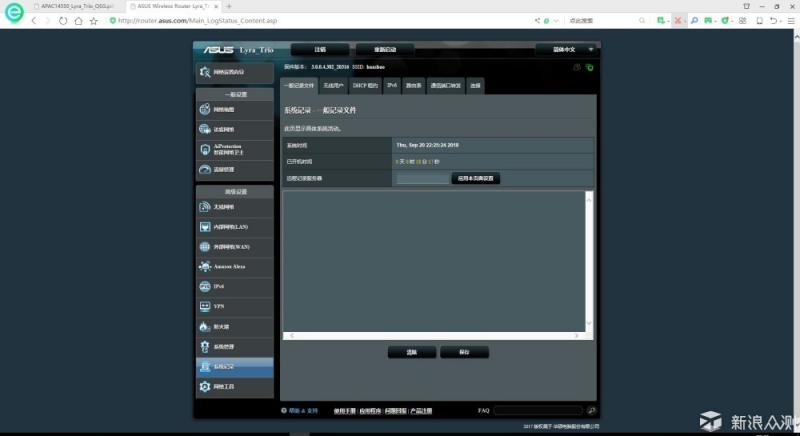The image size is (800, 436).
Task: Click inside the system log text area
Action: (x=434, y=261)
